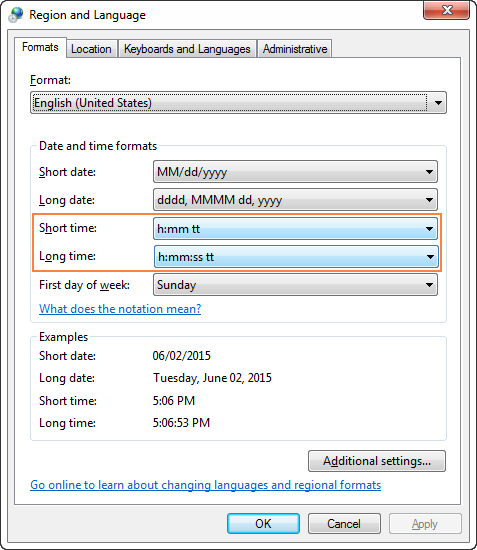The height and width of the screenshot is (550, 477).
Task: Open the Location tab
Action: (91, 49)
